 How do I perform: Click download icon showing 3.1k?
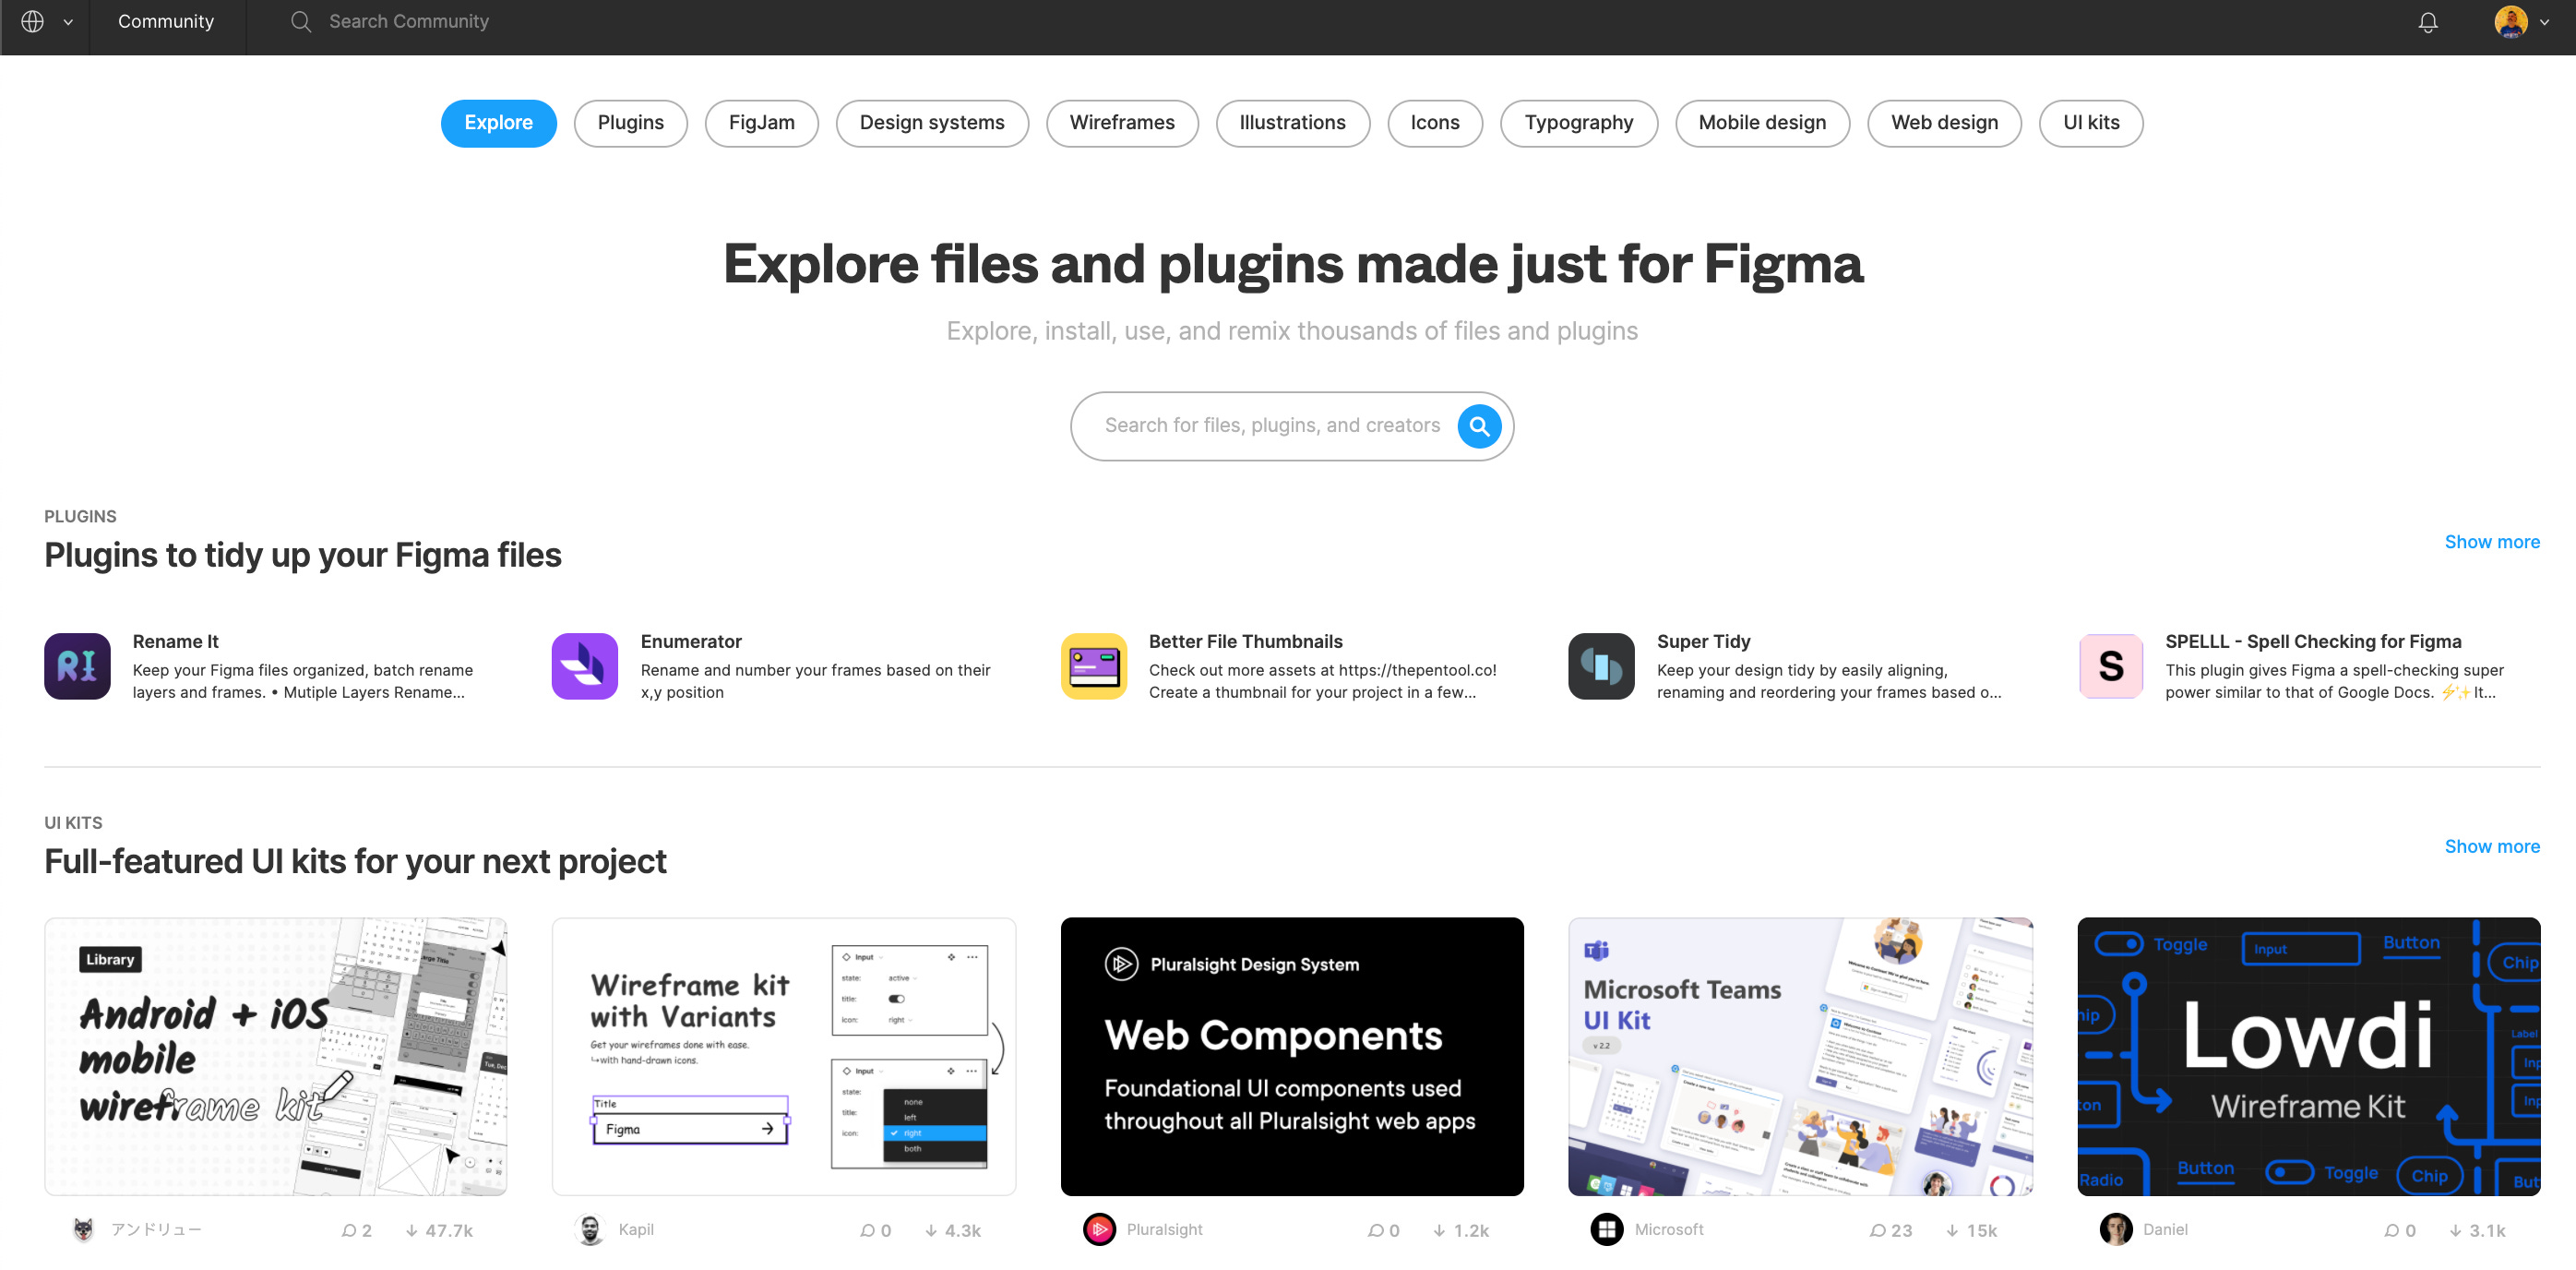click(x=2455, y=1231)
